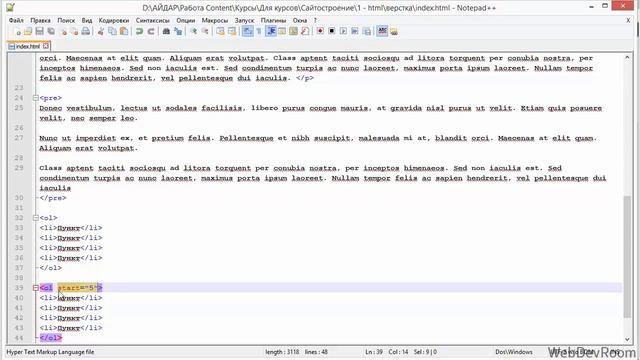Open the Запуск menu
This screenshot has height=360, width=640.
click(244, 20)
